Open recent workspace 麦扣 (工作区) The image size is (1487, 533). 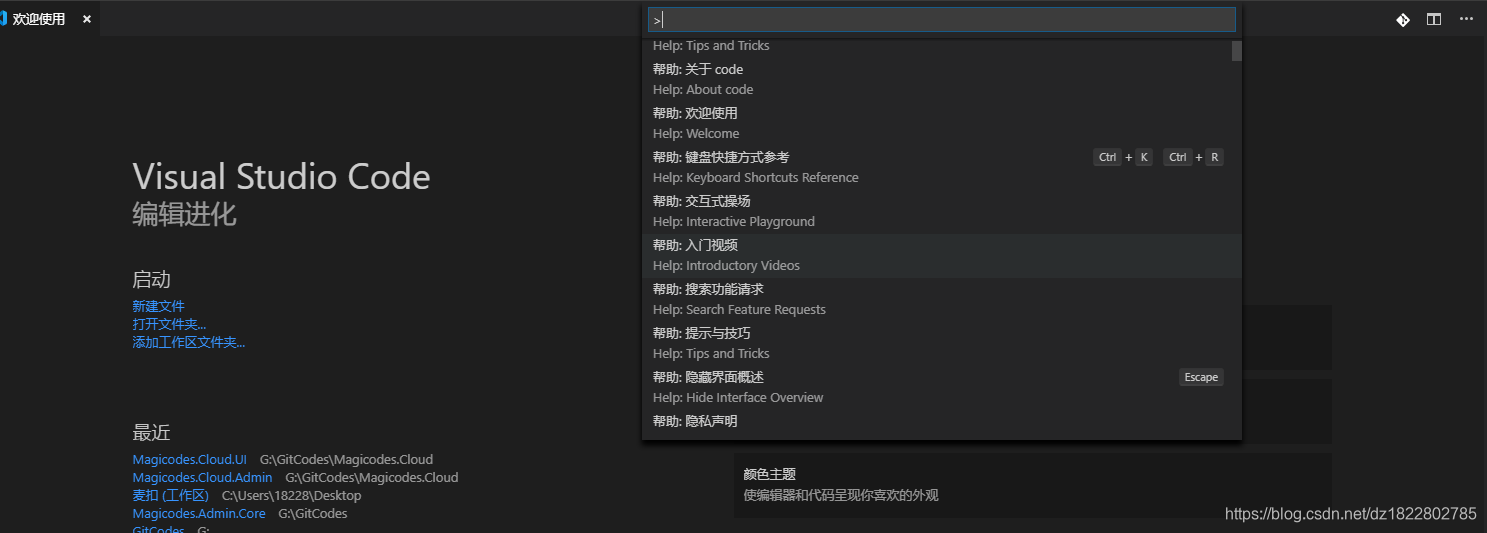click(x=170, y=496)
